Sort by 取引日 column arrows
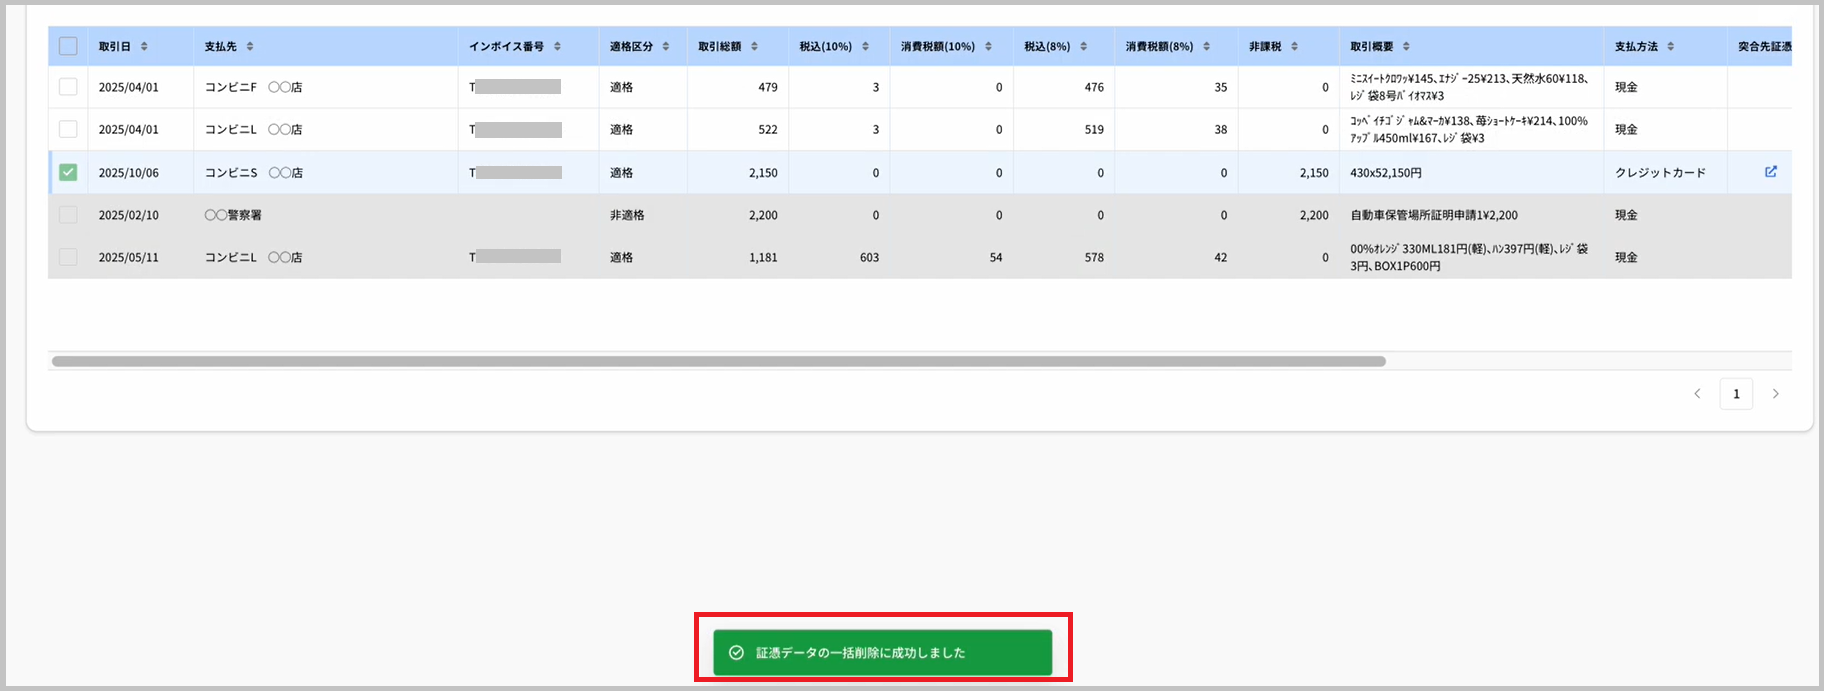The image size is (1824, 691). point(144,47)
